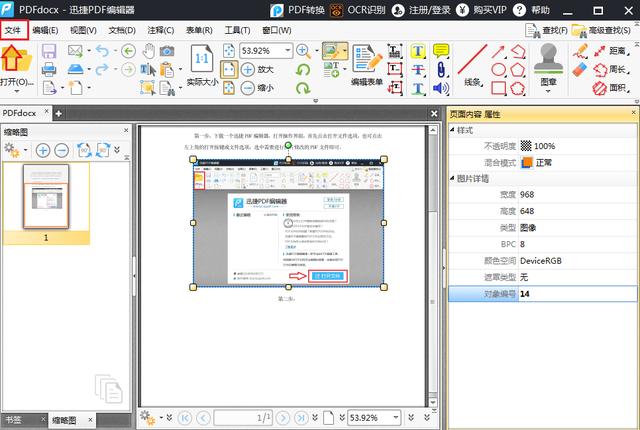Select the strikethrough text tool

click(x=418, y=69)
